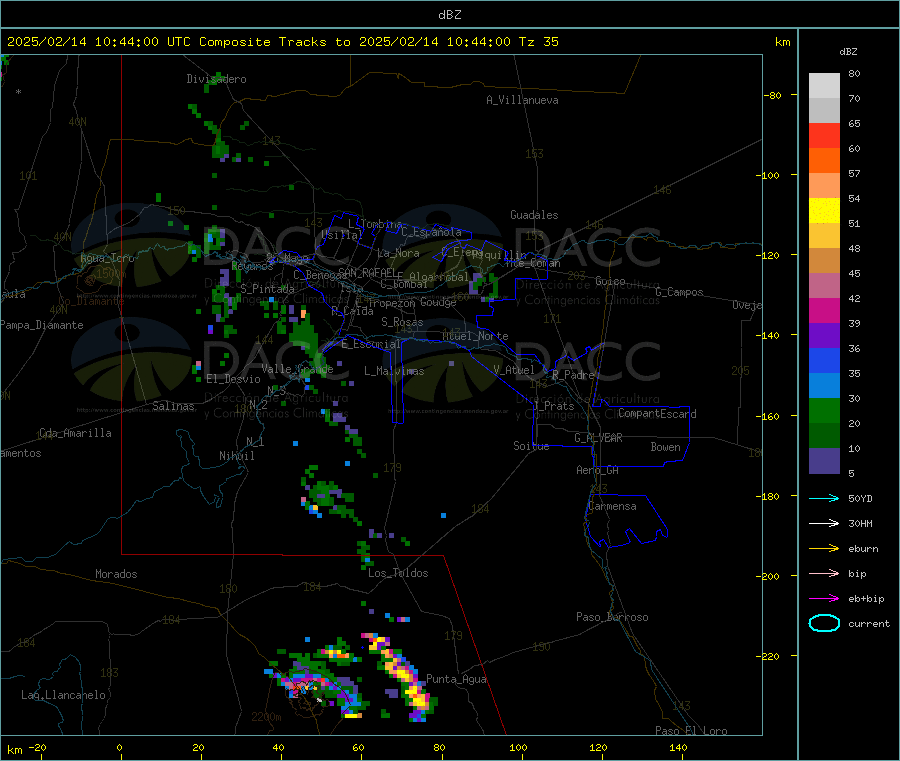Click the Lag.Llancanelo map label
The height and width of the screenshot is (761, 900).
click(x=63, y=695)
